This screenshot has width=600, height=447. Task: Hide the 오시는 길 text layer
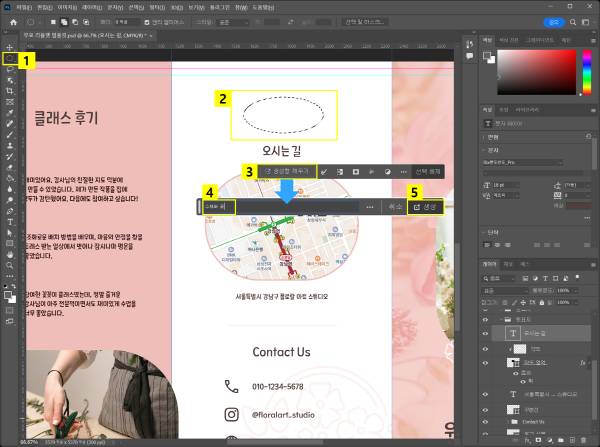click(x=487, y=332)
